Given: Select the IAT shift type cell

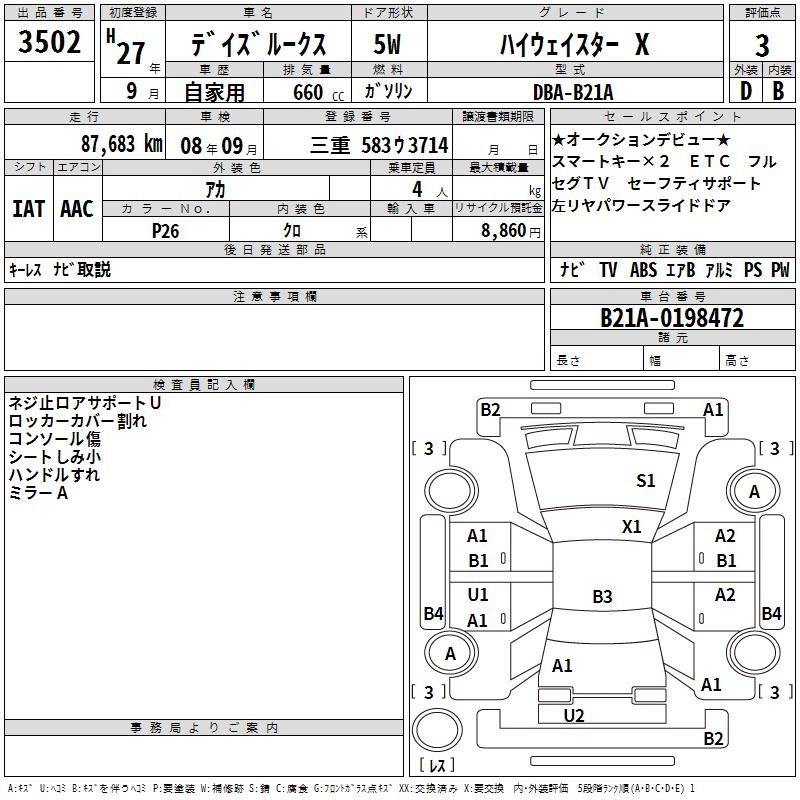Looking at the screenshot, I should point(29,209).
